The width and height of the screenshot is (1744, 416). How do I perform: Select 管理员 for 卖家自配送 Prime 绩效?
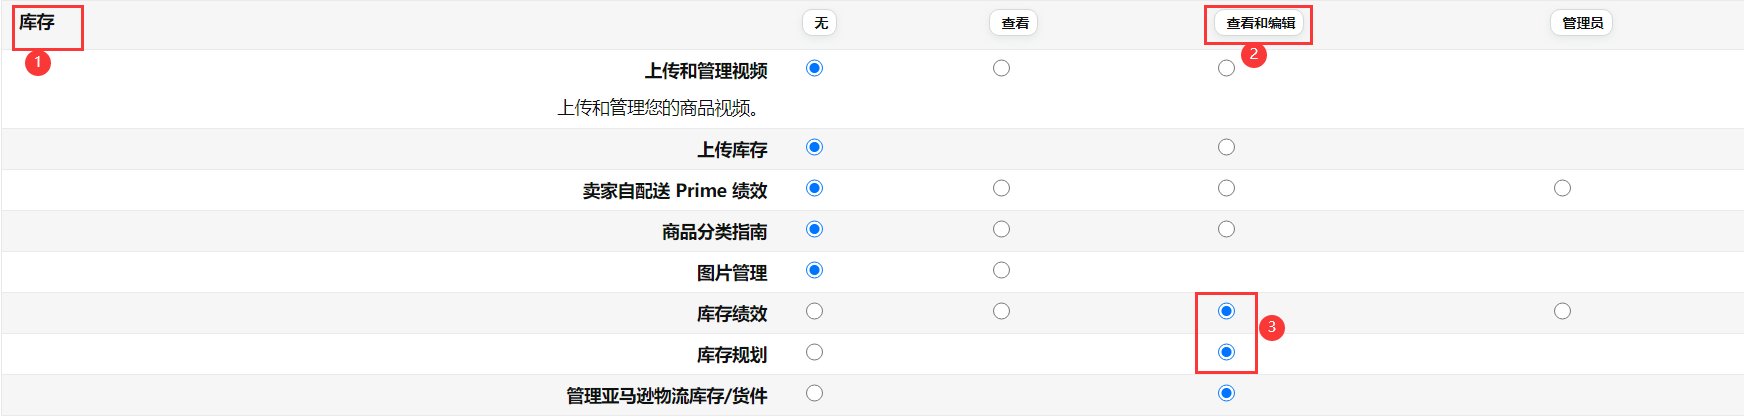click(x=1562, y=188)
